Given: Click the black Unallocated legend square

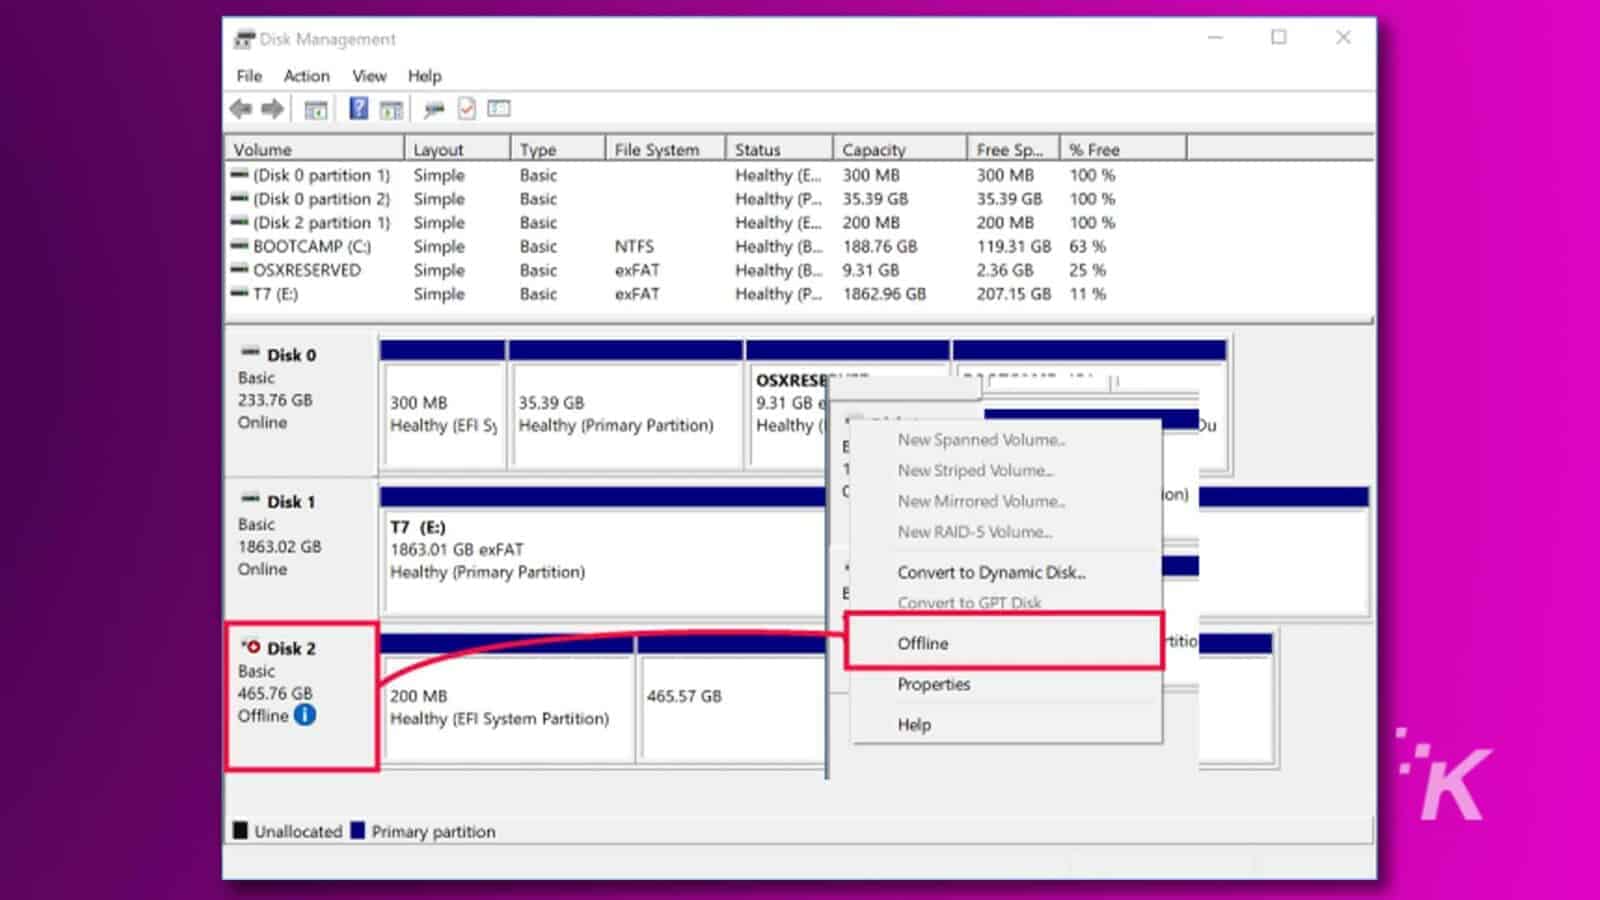Looking at the screenshot, I should (240, 831).
